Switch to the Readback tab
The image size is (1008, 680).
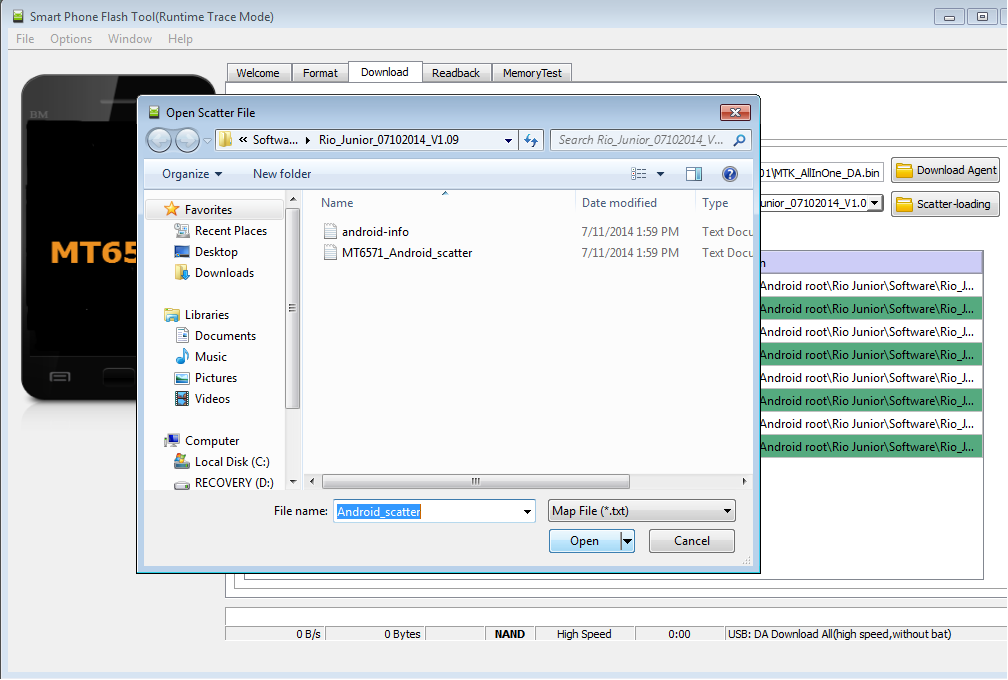(456, 72)
